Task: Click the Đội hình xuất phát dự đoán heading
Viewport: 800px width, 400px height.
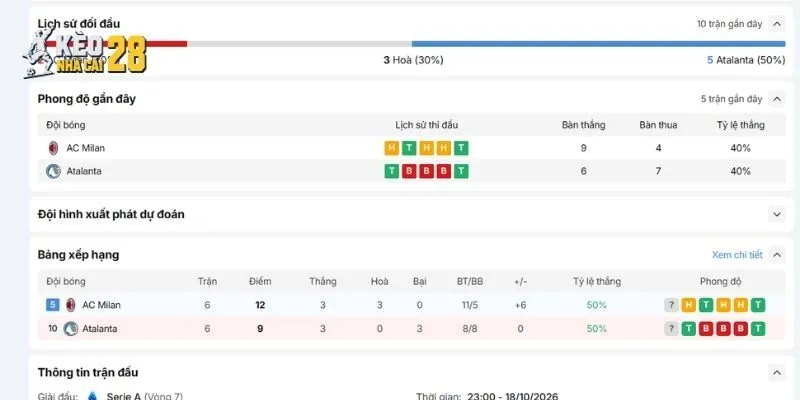Action: [111, 214]
